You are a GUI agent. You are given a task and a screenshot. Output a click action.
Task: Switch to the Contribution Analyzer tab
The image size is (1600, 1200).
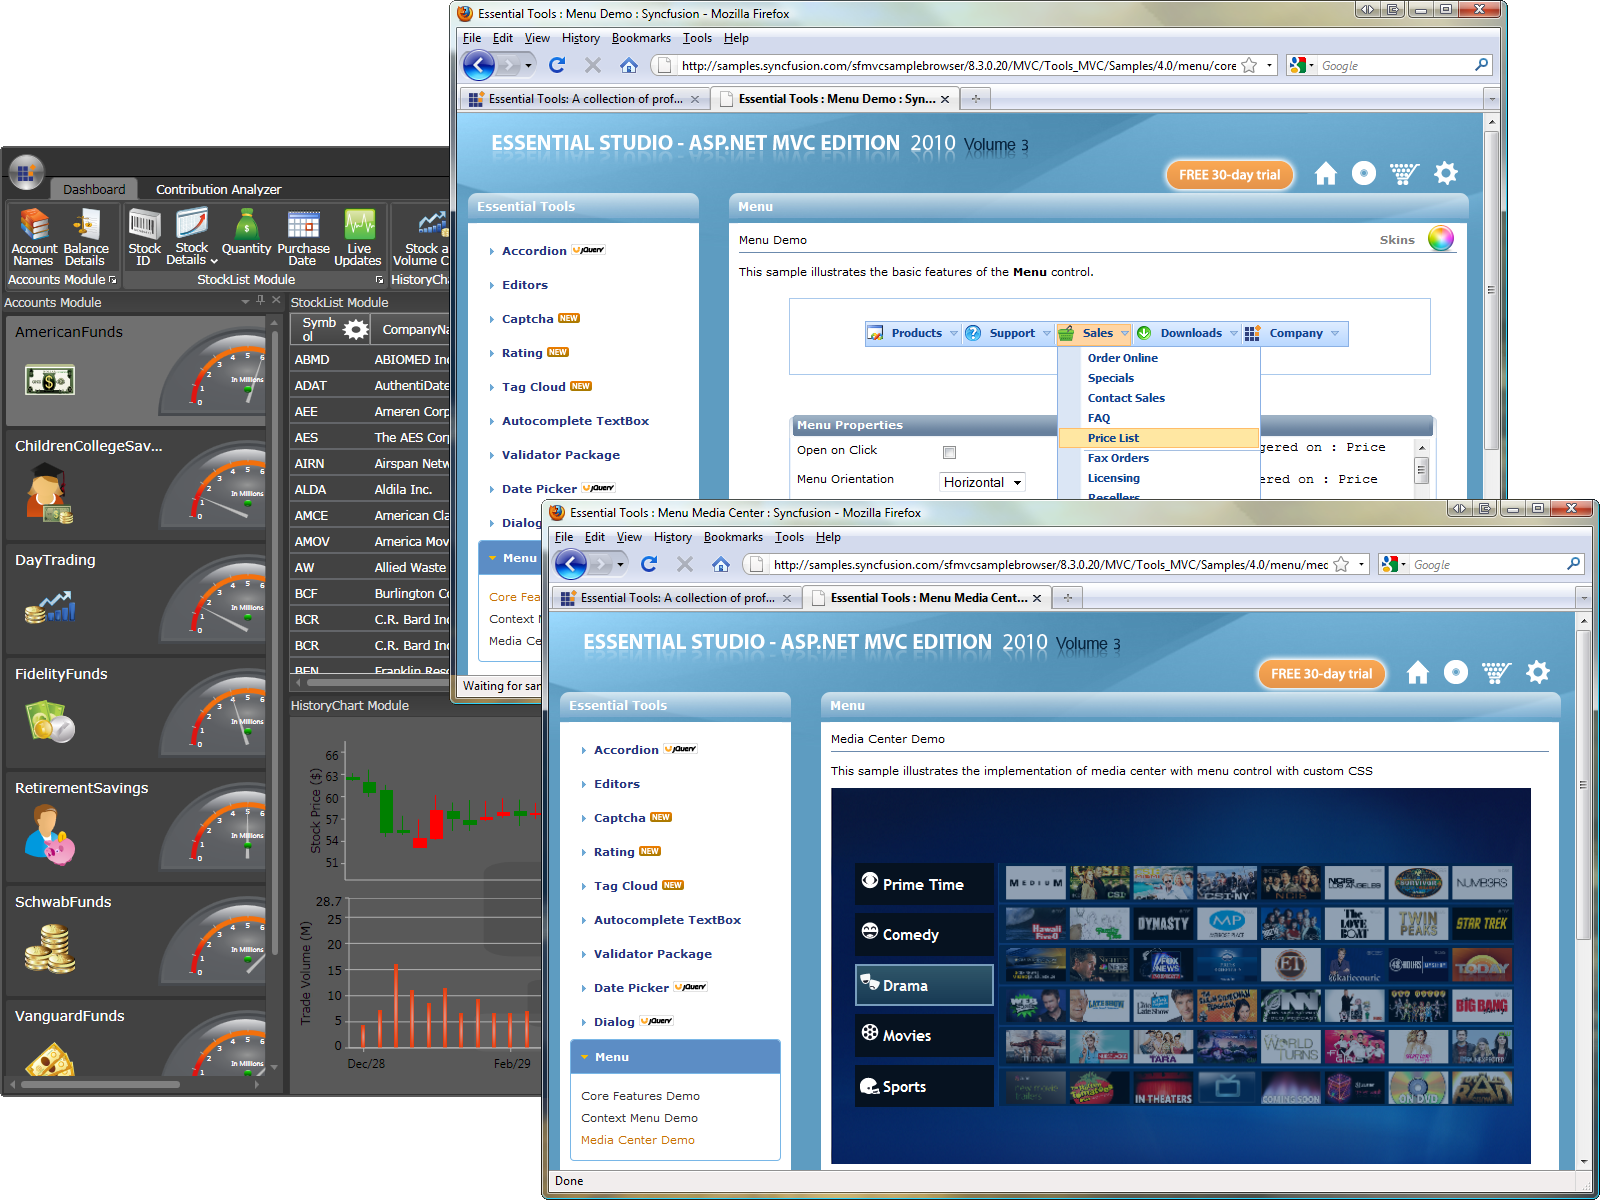click(x=217, y=189)
